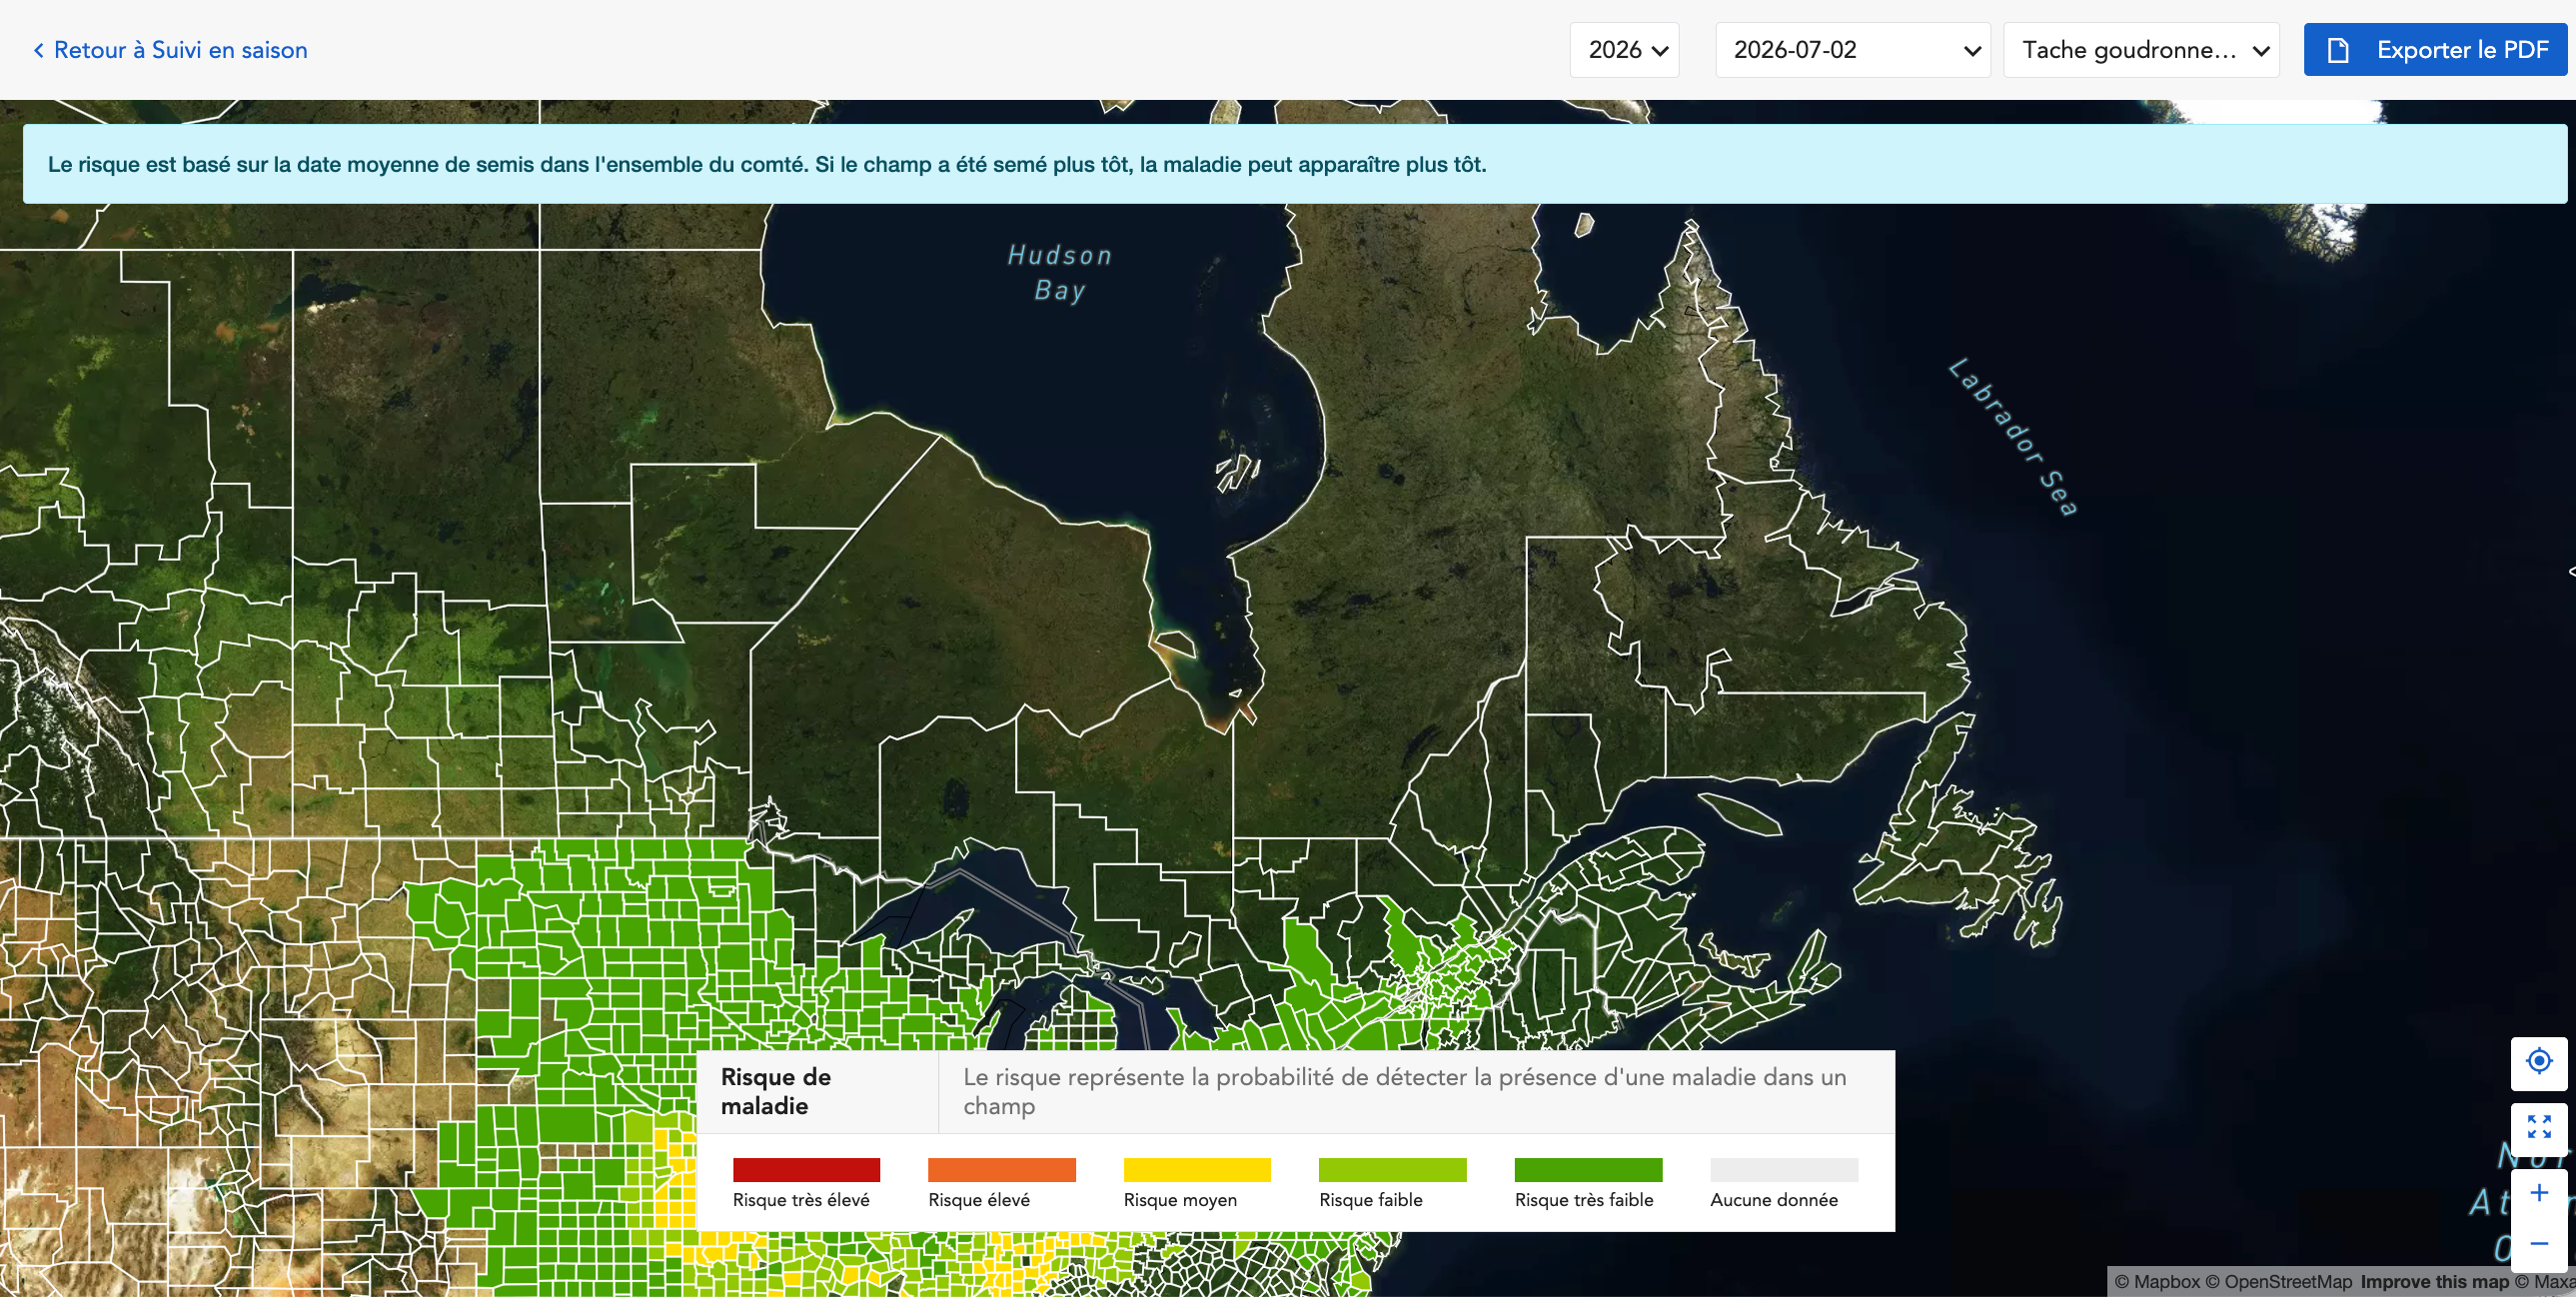Click the Aucune donnée label
Screen dimensions: 2576x1297
(x=1774, y=1200)
